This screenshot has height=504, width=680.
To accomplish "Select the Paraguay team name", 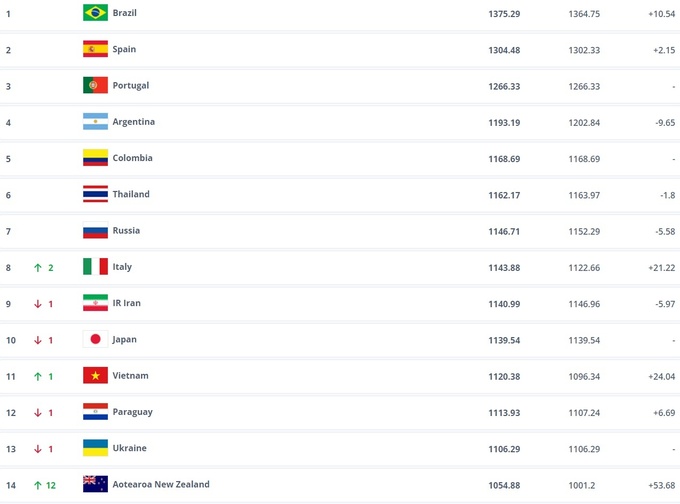I will [x=132, y=412].
